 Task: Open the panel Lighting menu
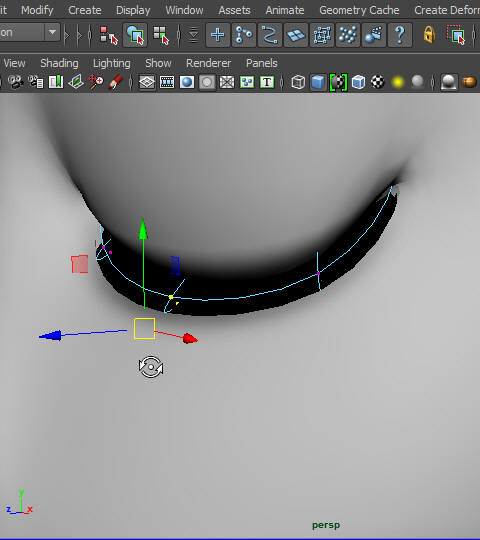112,63
